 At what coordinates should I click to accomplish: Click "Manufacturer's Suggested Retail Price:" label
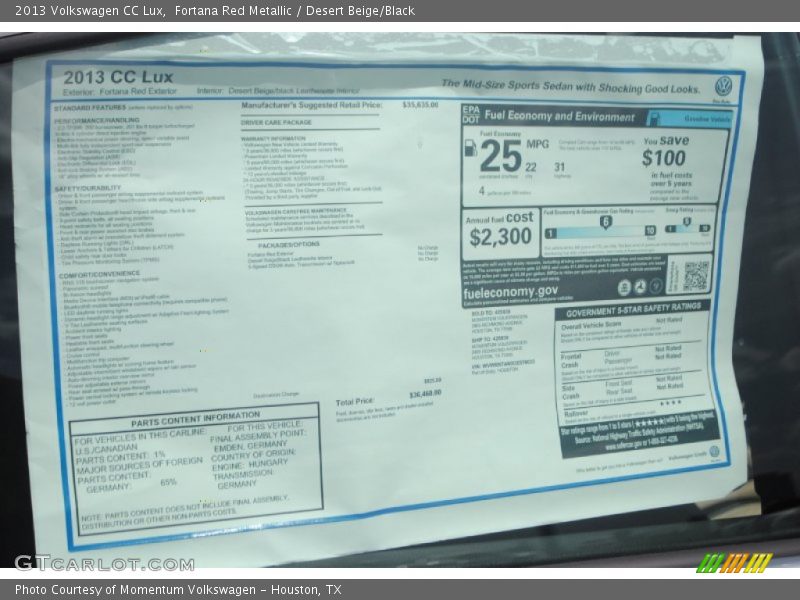[312, 105]
